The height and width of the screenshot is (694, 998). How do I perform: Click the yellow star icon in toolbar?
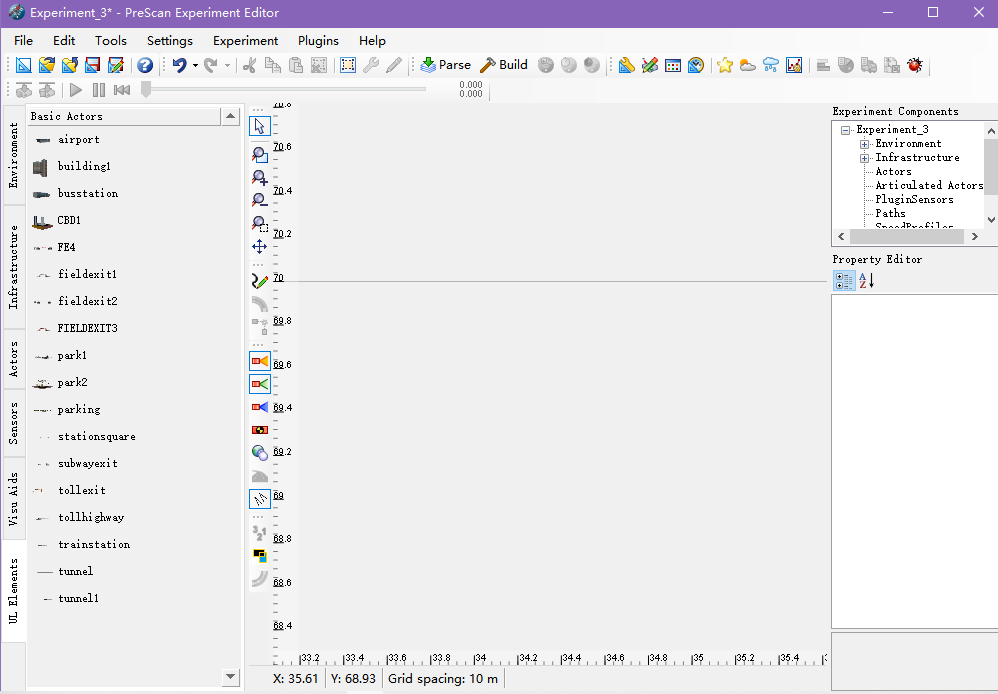724,65
